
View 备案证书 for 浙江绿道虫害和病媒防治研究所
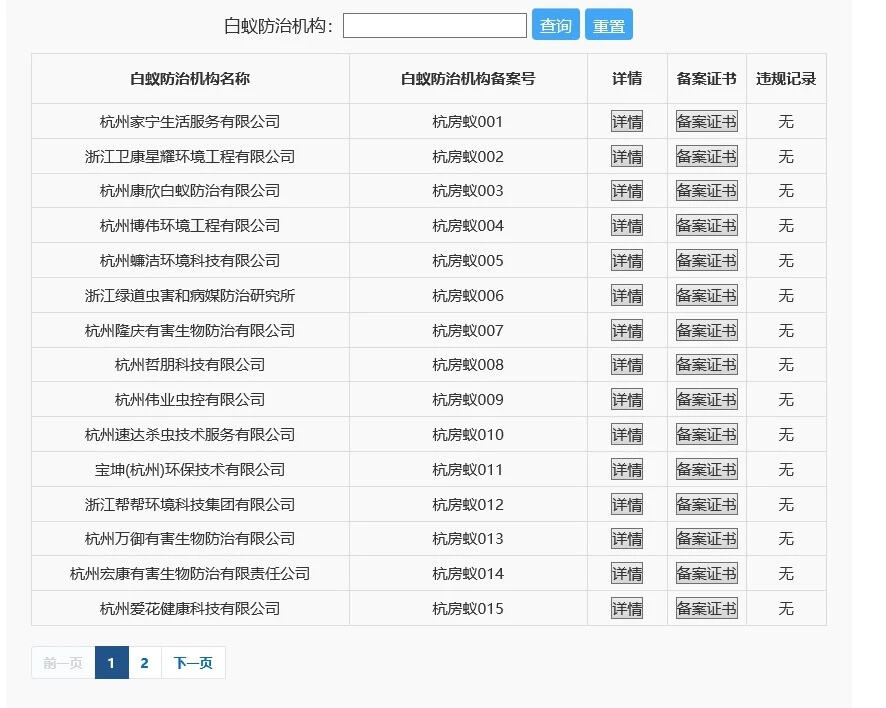point(706,296)
